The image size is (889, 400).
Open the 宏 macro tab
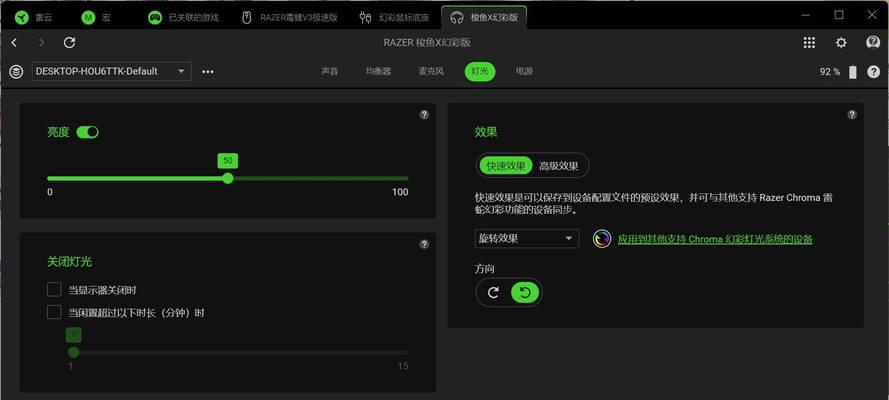[96, 18]
